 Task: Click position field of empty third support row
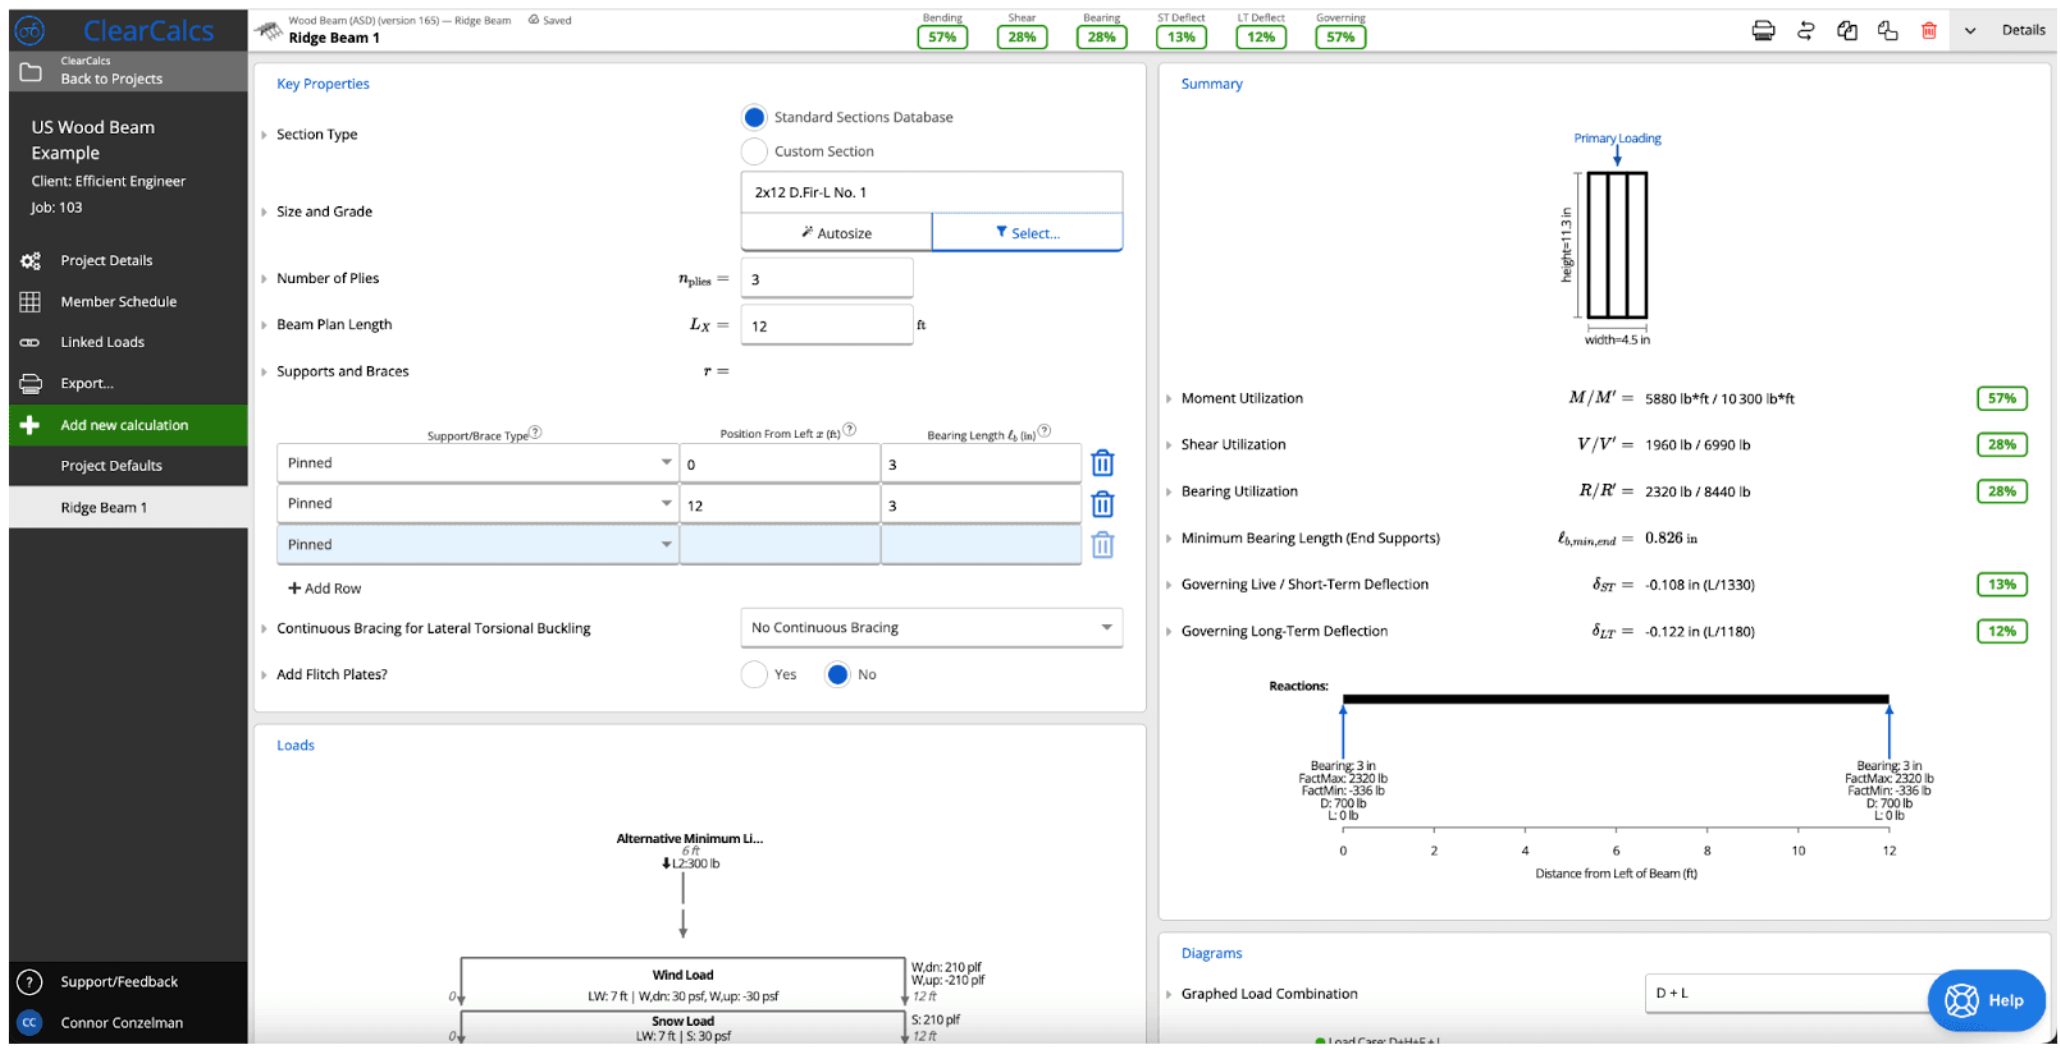[x=779, y=545]
